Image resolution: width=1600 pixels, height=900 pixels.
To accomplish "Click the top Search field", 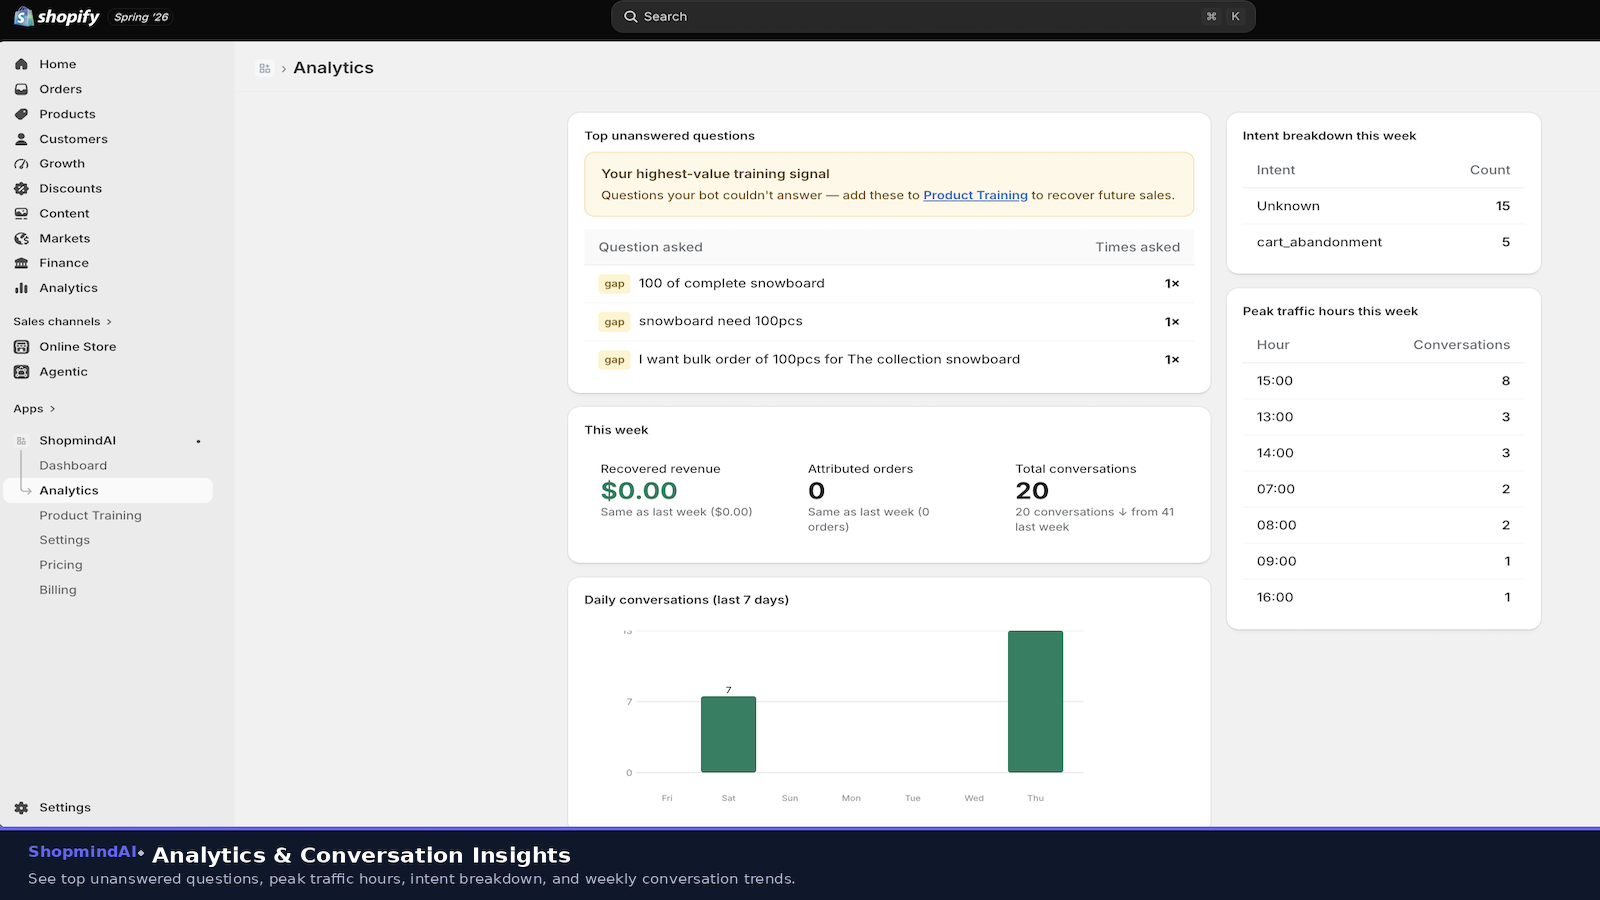I will point(933,17).
